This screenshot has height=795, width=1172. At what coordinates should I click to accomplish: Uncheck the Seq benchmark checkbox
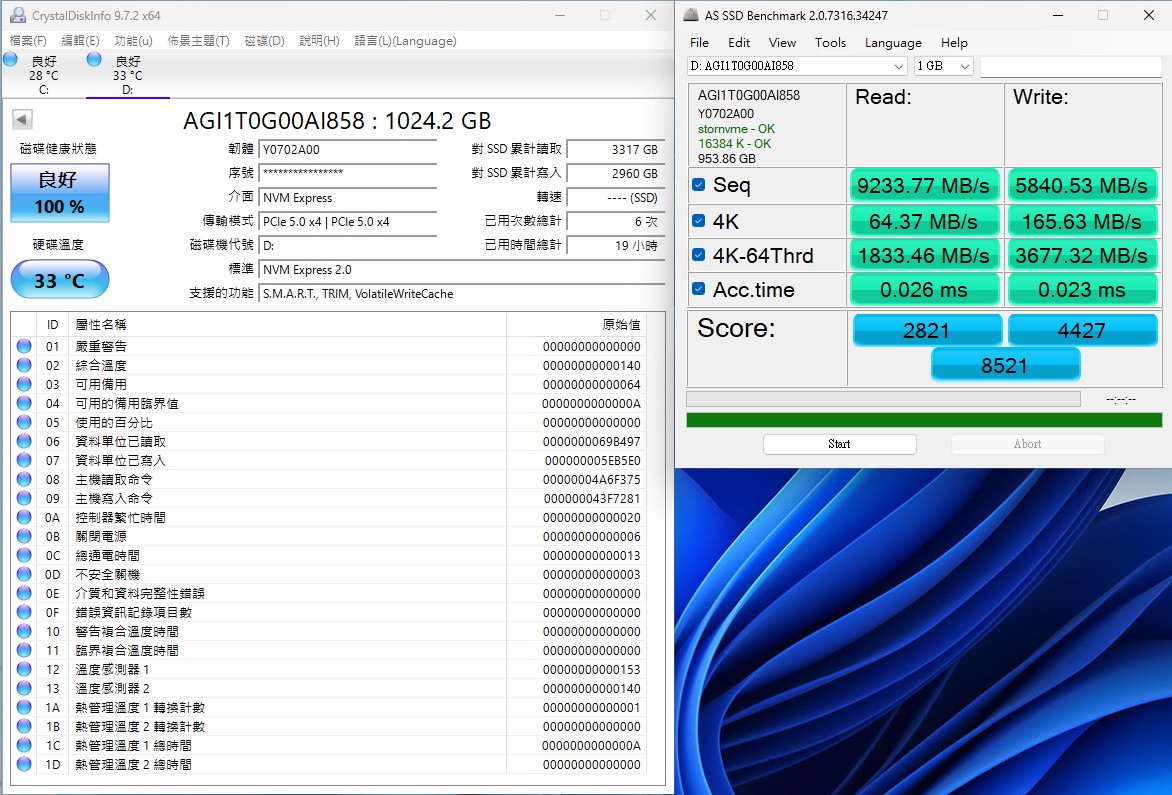coord(699,185)
